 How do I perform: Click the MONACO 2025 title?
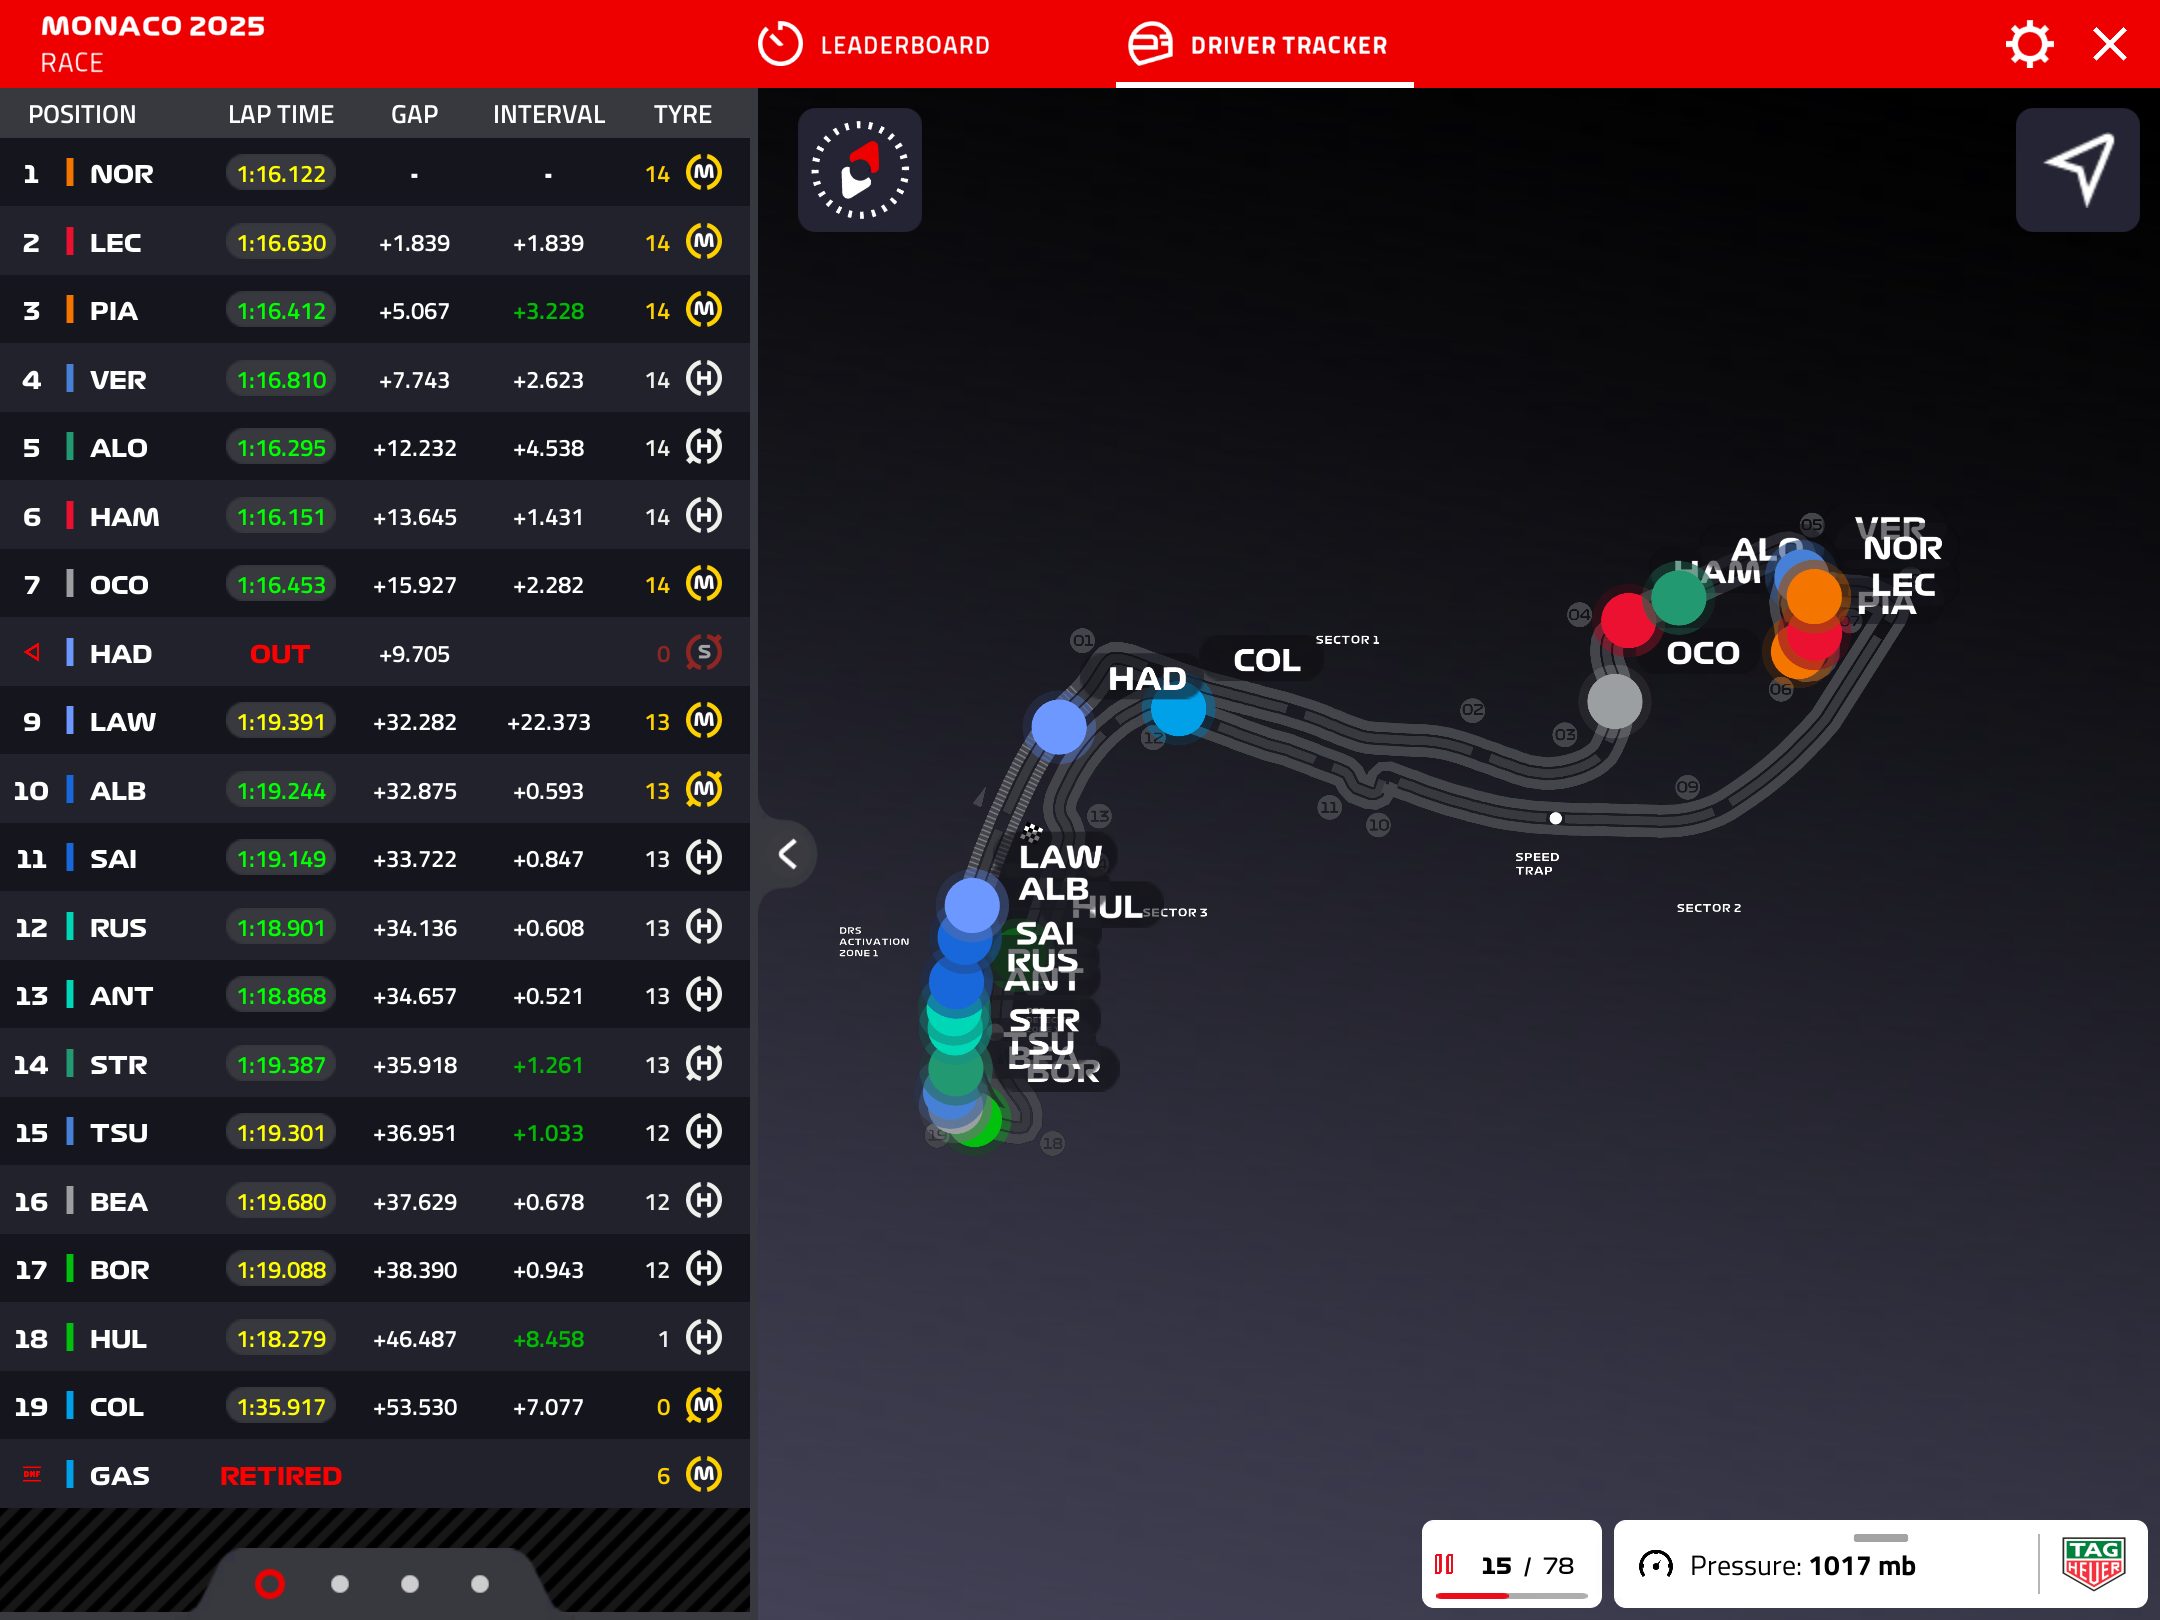pyautogui.click(x=153, y=26)
